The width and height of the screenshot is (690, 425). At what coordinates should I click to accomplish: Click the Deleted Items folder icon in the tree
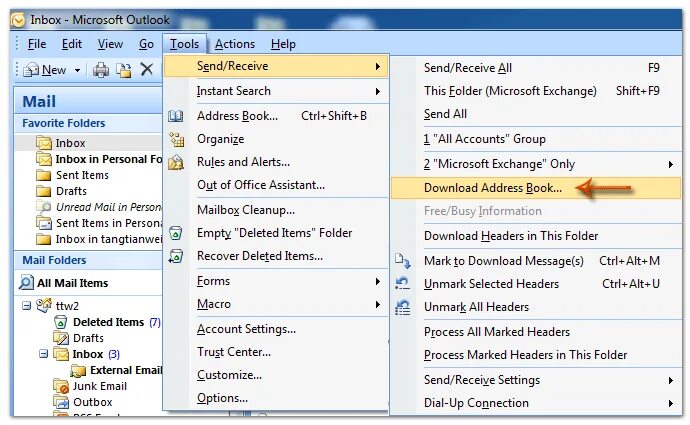point(61,322)
